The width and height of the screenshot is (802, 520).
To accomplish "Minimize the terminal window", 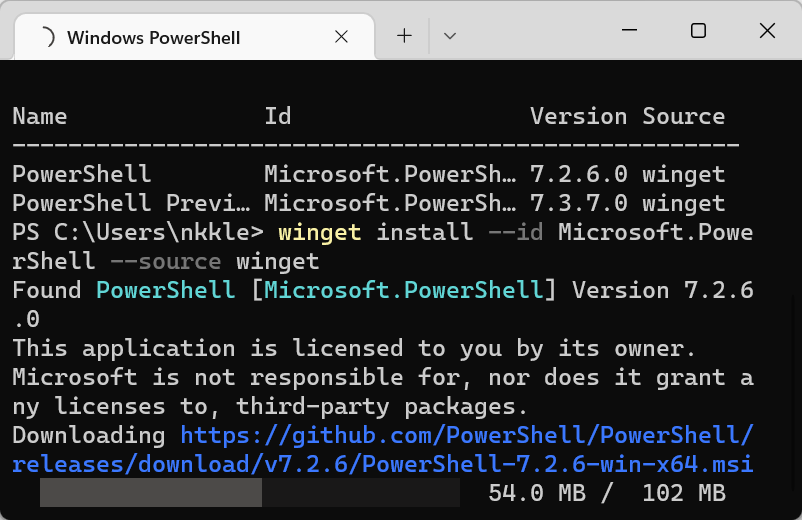I will [x=629, y=31].
